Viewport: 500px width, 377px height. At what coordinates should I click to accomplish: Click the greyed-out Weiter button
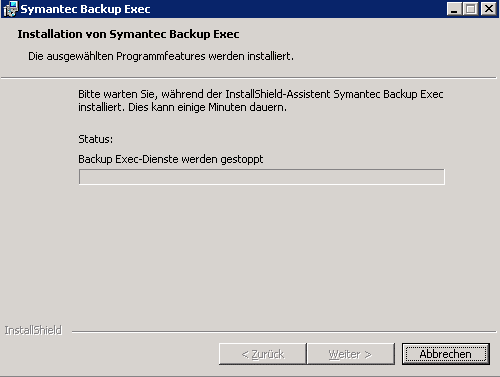351,354
